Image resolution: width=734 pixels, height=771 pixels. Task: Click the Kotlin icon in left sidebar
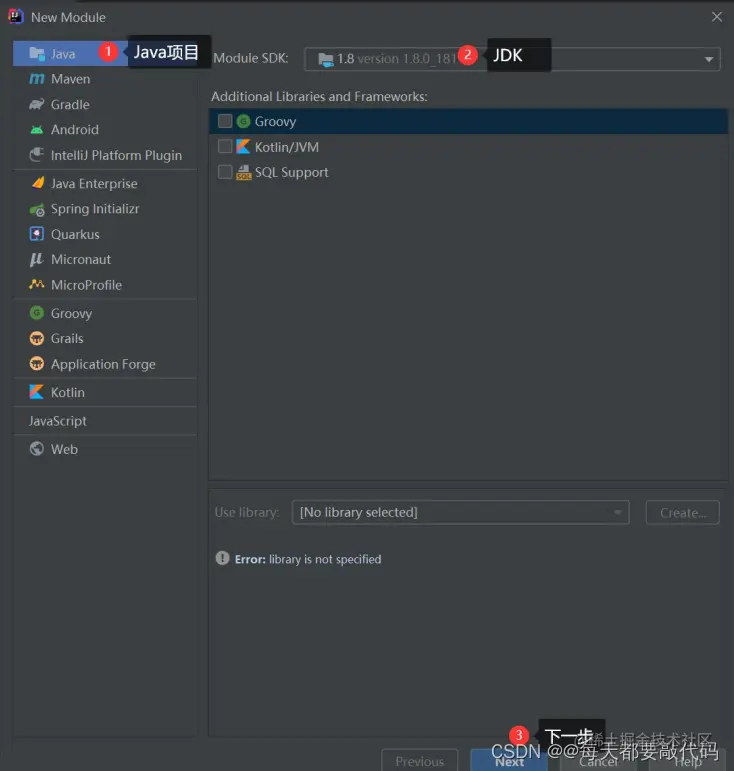pyautogui.click(x=37, y=392)
